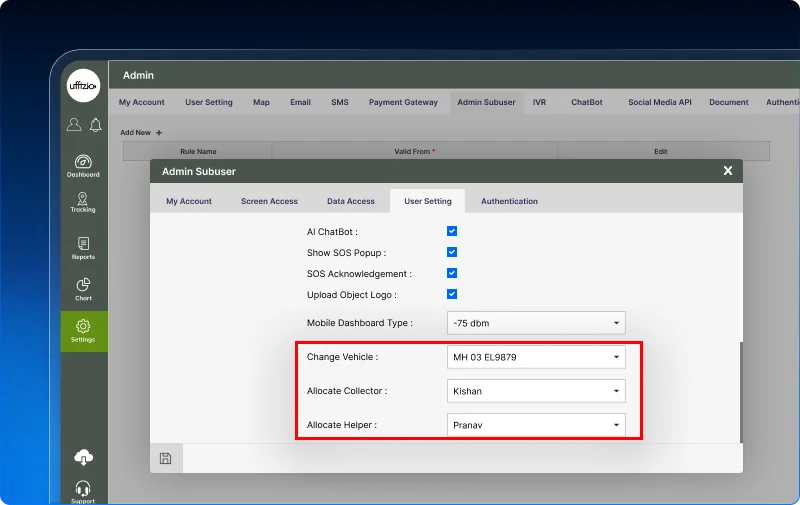
Task: Open Settings in sidebar
Action: click(84, 332)
